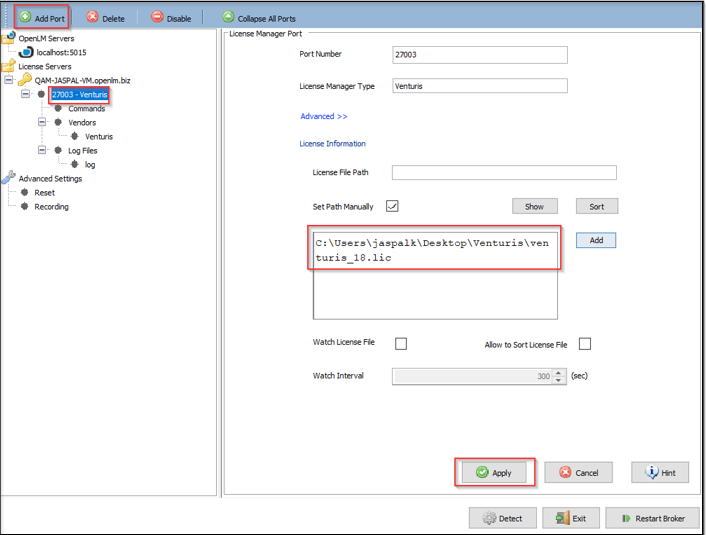Select the localhost:5015 server icon
This screenshot has height=535, width=706.
tap(27, 52)
